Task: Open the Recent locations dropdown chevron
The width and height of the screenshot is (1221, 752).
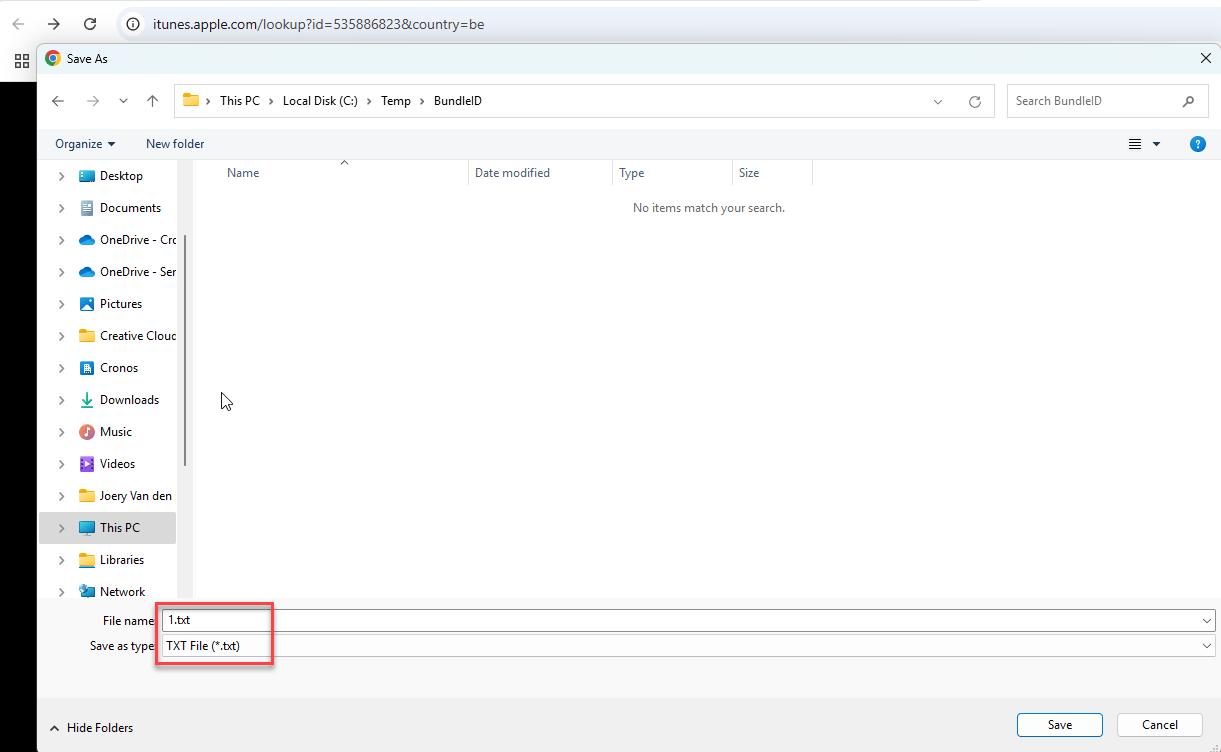Action: pyautogui.click(x=123, y=101)
